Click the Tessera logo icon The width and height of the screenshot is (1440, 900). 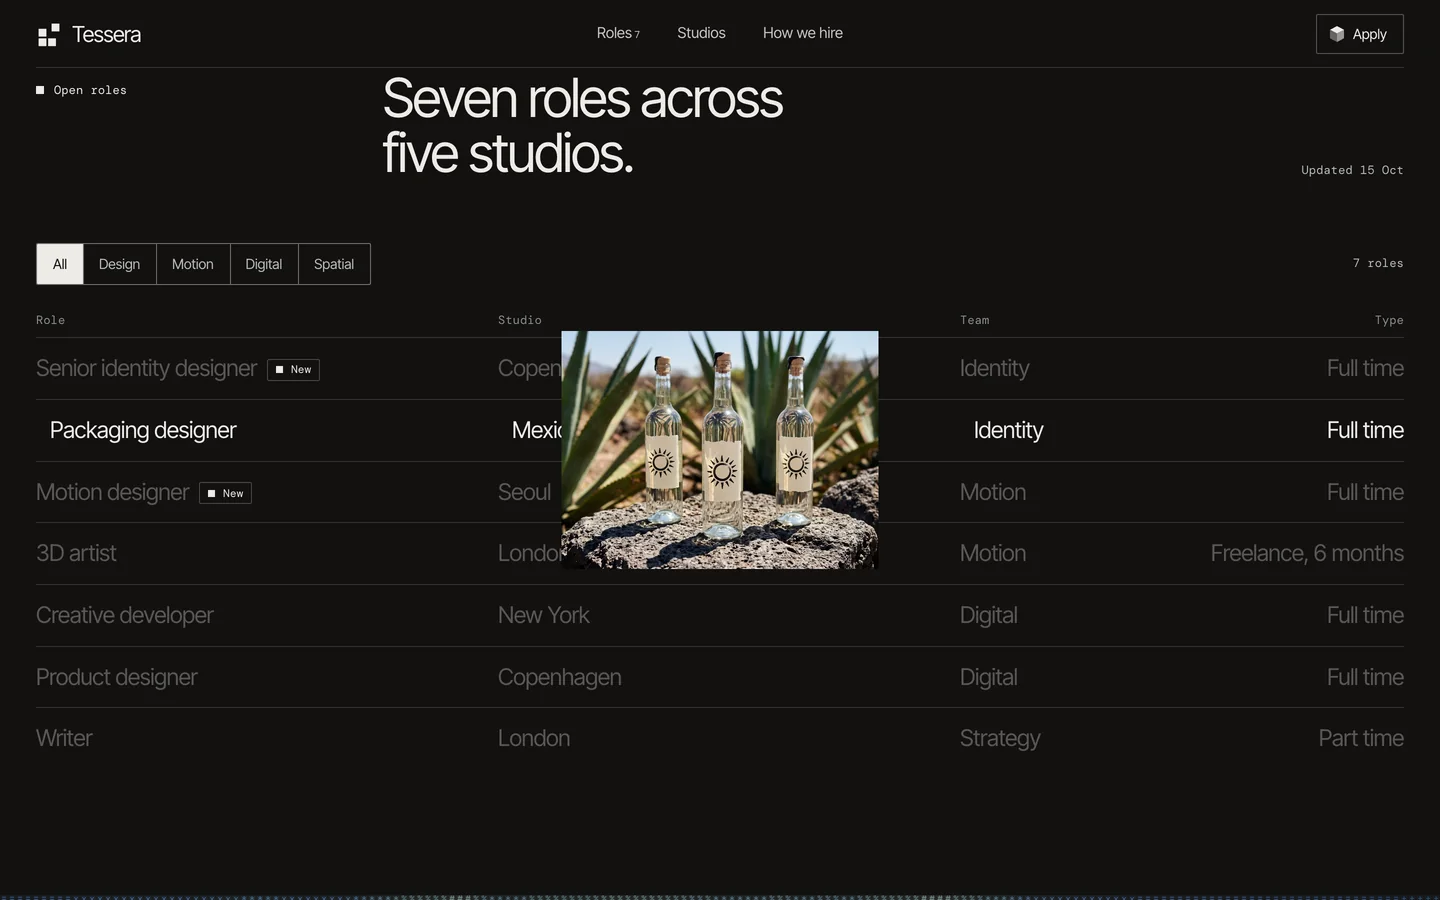48,35
